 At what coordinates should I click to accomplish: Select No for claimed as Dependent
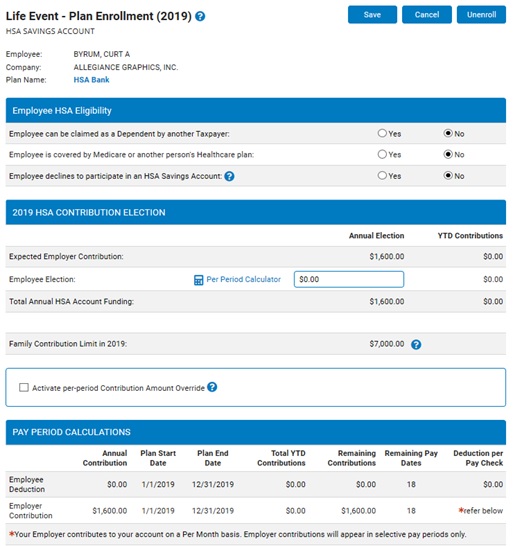pyautogui.click(x=448, y=133)
